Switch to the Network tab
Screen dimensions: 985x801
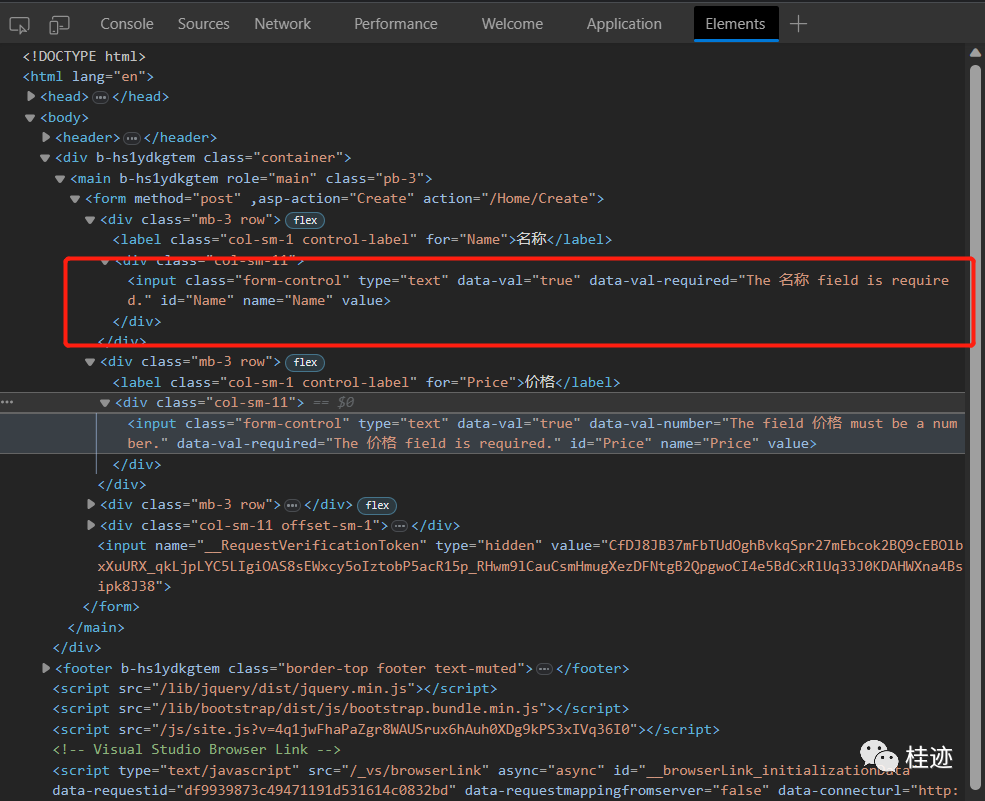(x=283, y=24)
